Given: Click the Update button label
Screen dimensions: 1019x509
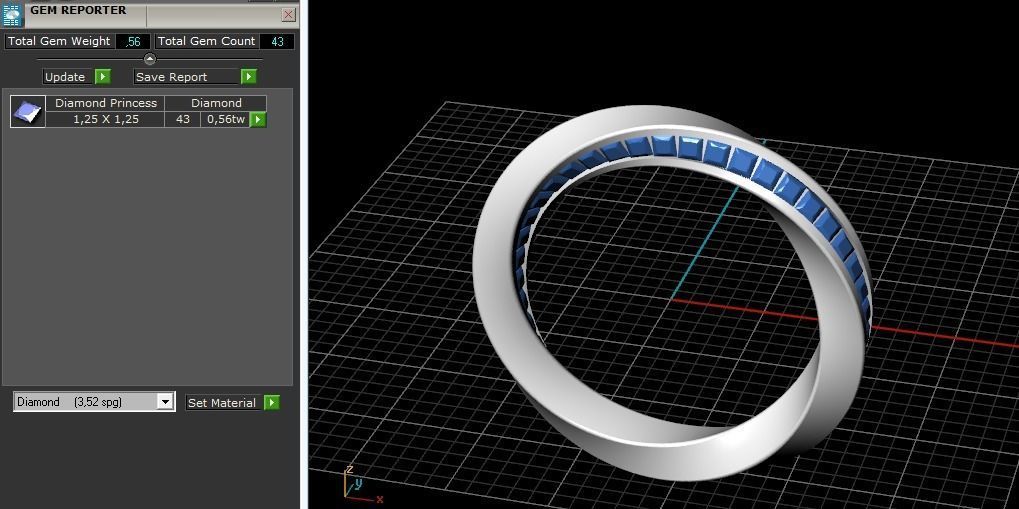Looking at the screenshot, I should (x=68, y=77).
